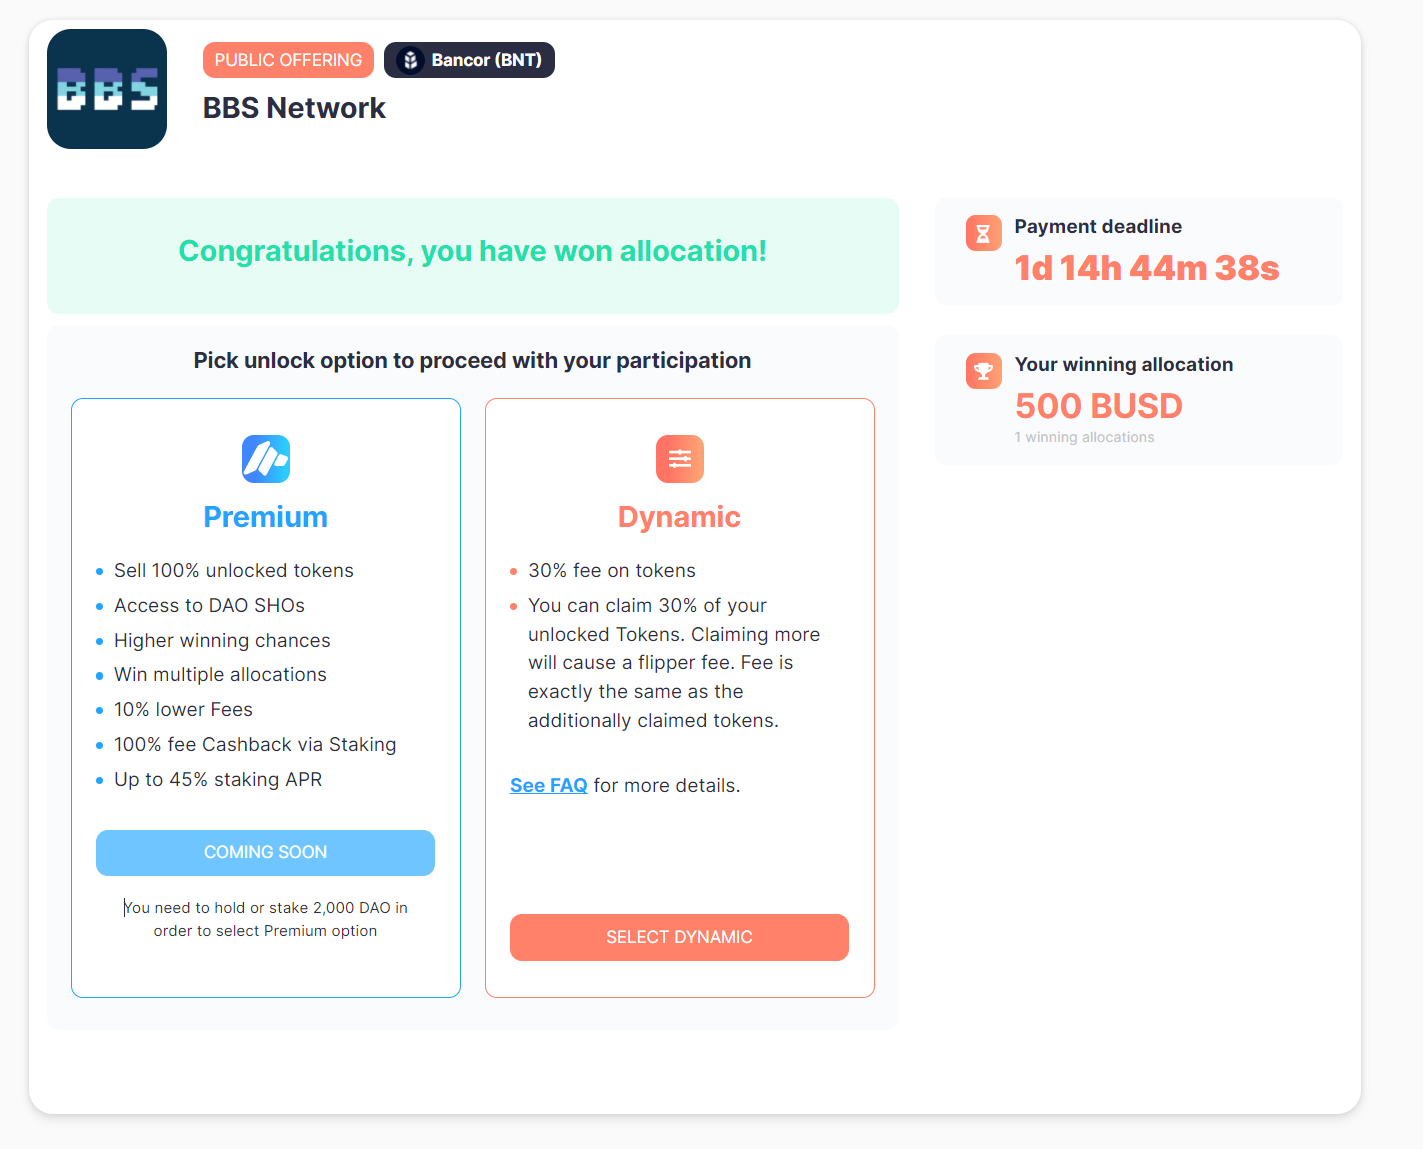The width and height of the screenshot is (1423, 1149).
Task: Click the Dynamic plan sliders icon
Action: [680, 459]
